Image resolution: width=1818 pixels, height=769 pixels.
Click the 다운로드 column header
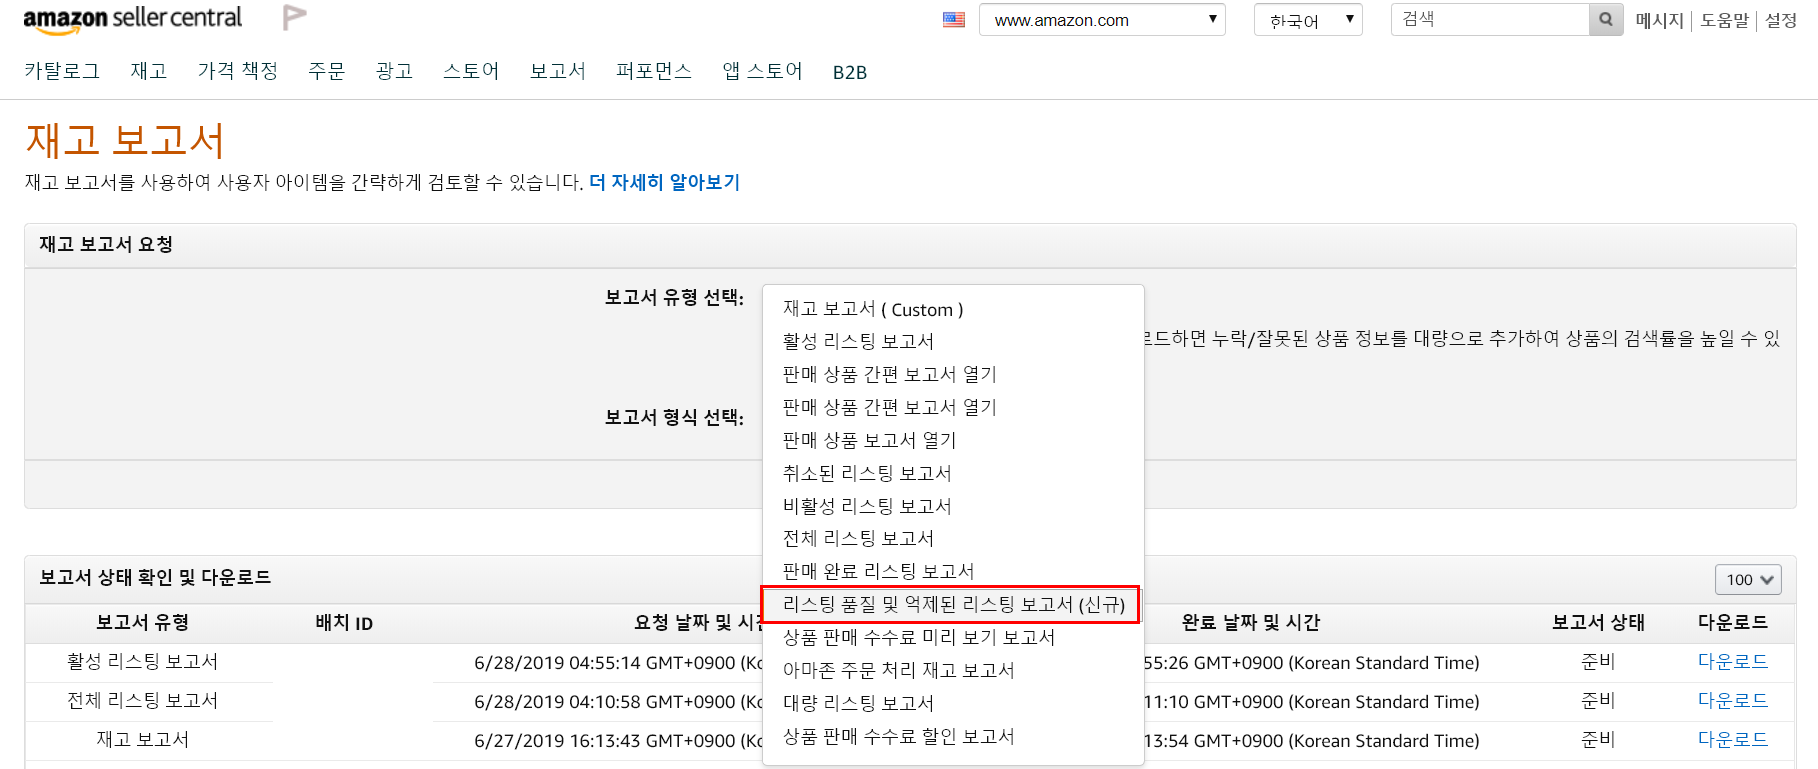(x=1733, y=622)
